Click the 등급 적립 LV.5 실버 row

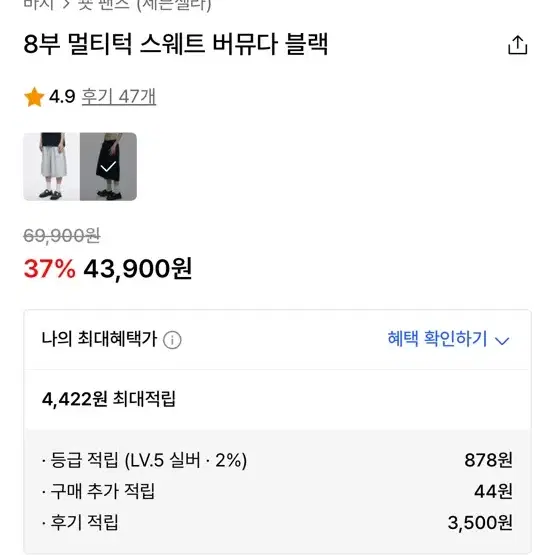(x=278, y=460)
